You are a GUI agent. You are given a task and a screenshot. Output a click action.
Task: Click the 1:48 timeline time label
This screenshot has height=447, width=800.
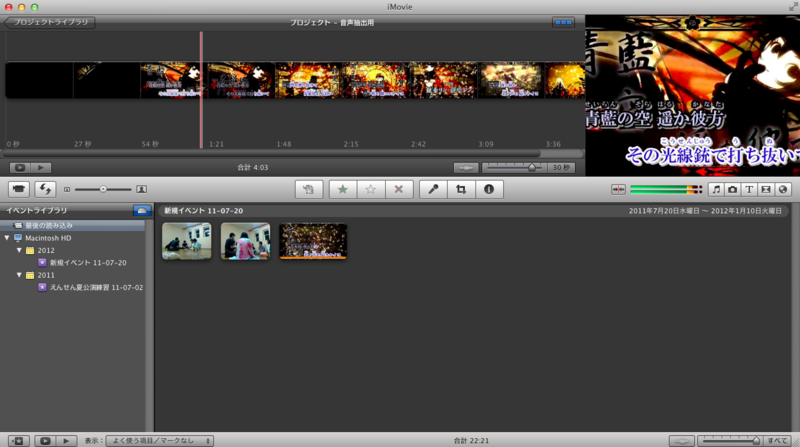(x=284, y=144)
